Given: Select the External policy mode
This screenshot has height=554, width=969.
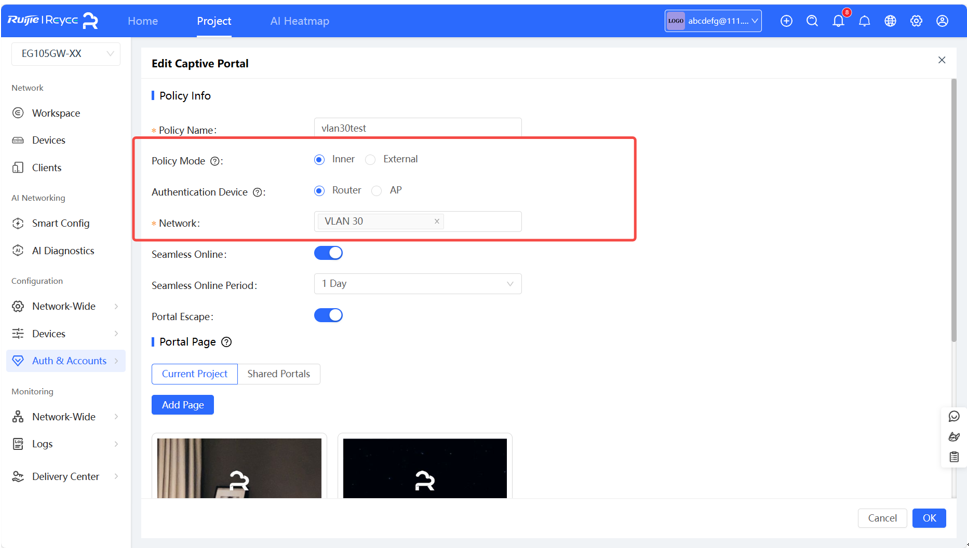Looking at the screenshot, I should (370, 160).
